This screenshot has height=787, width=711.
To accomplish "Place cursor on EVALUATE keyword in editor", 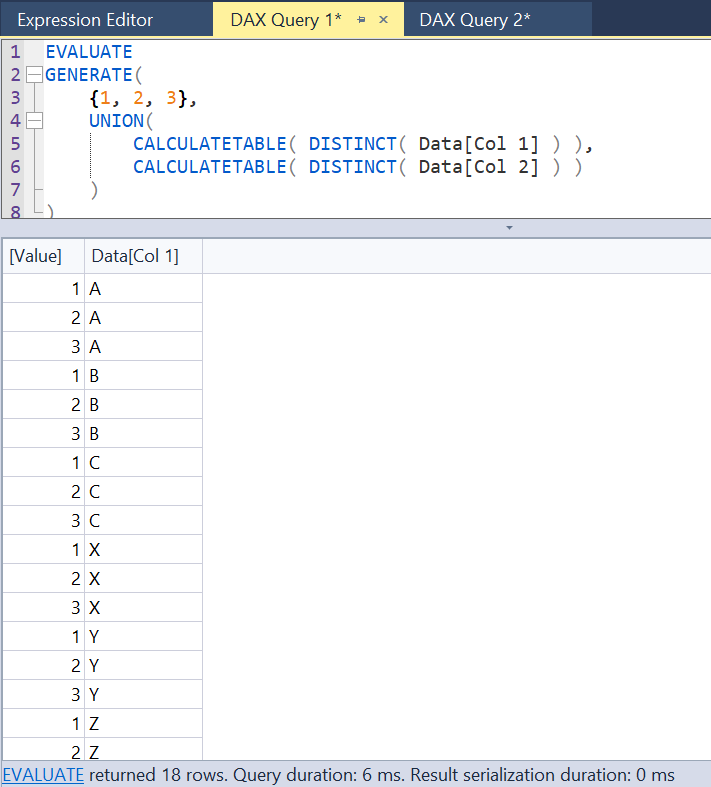I will (x=88, y=52).
